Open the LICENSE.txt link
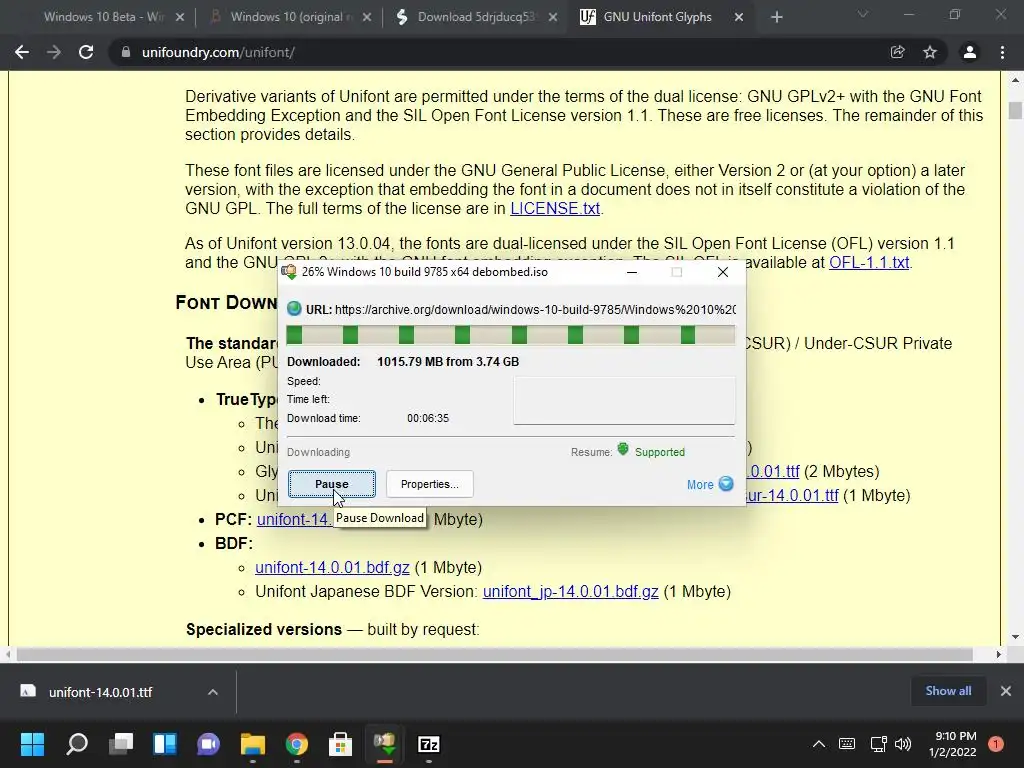Screen dimensions: 1024x768 coord(554,208)
